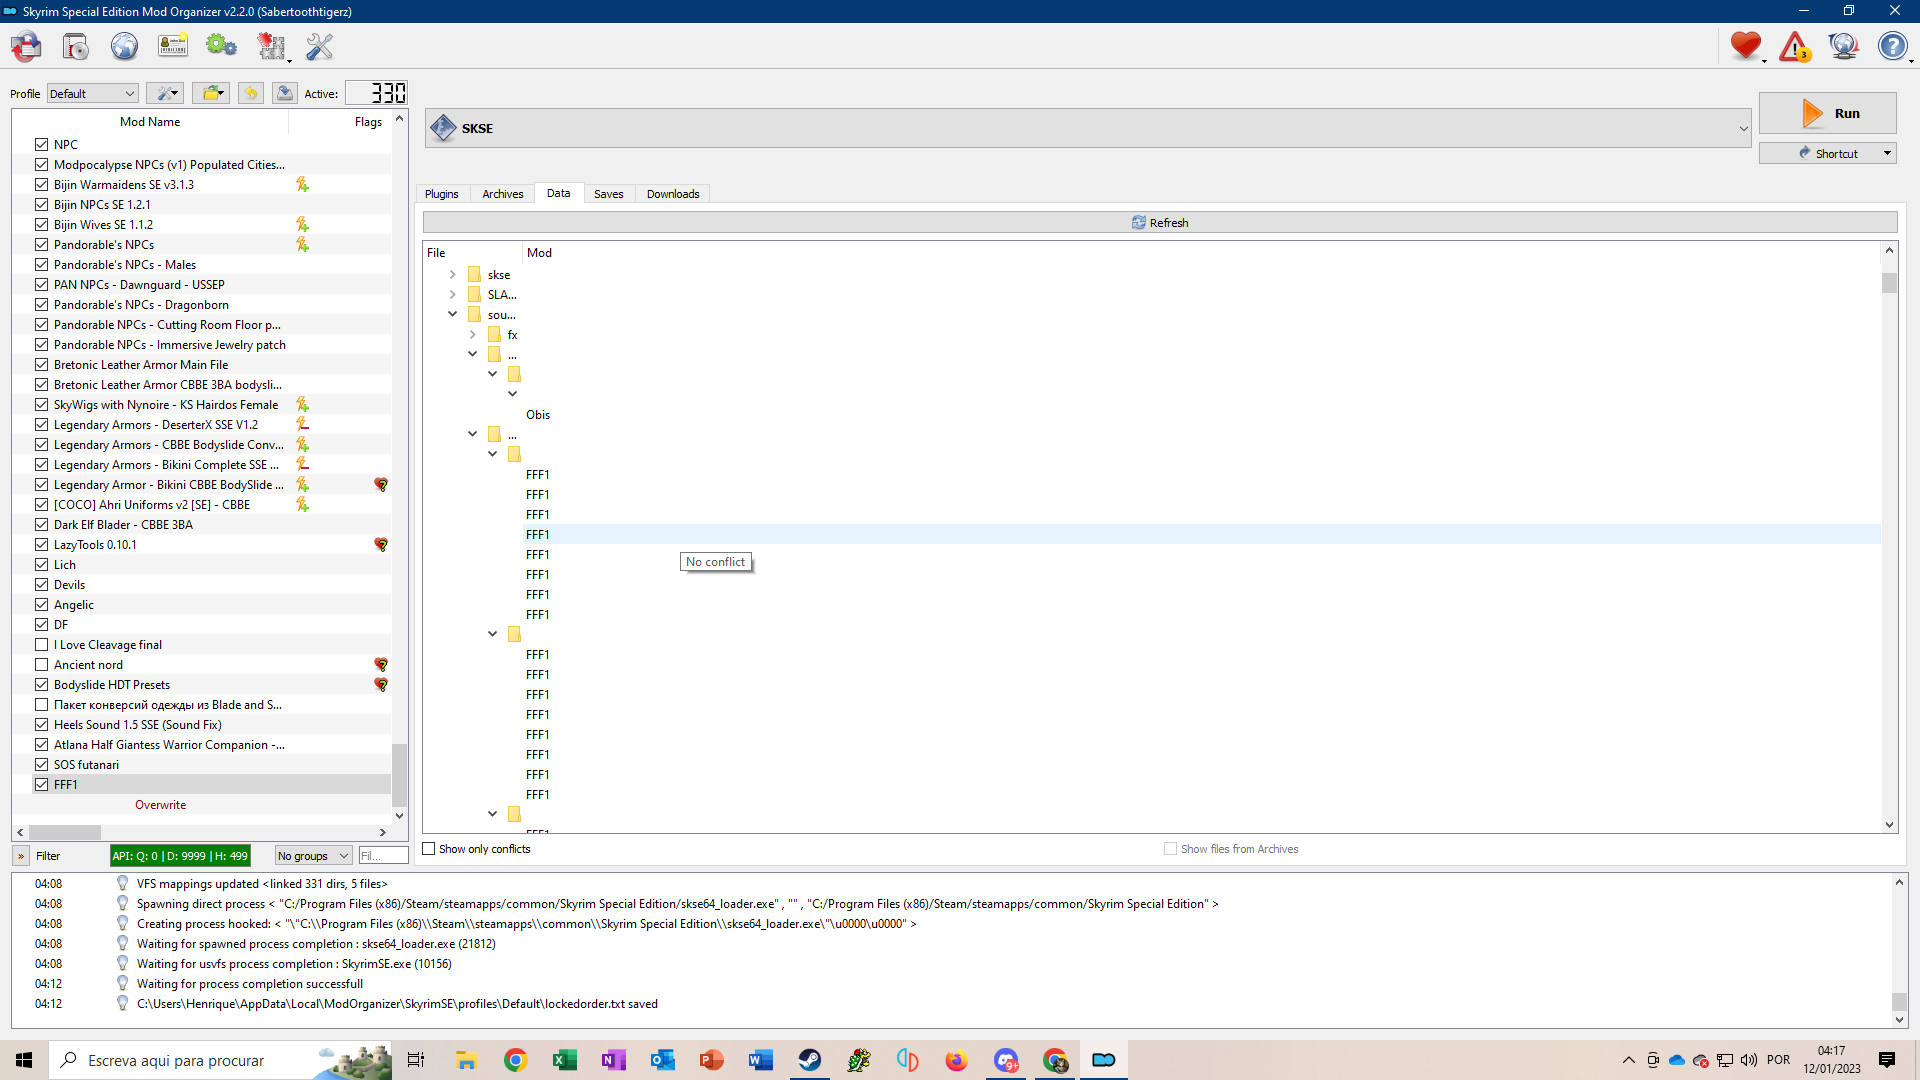Screen dimensions: 1920x1080
Task: Open the No groups dropdown
Action: point(313,856)
